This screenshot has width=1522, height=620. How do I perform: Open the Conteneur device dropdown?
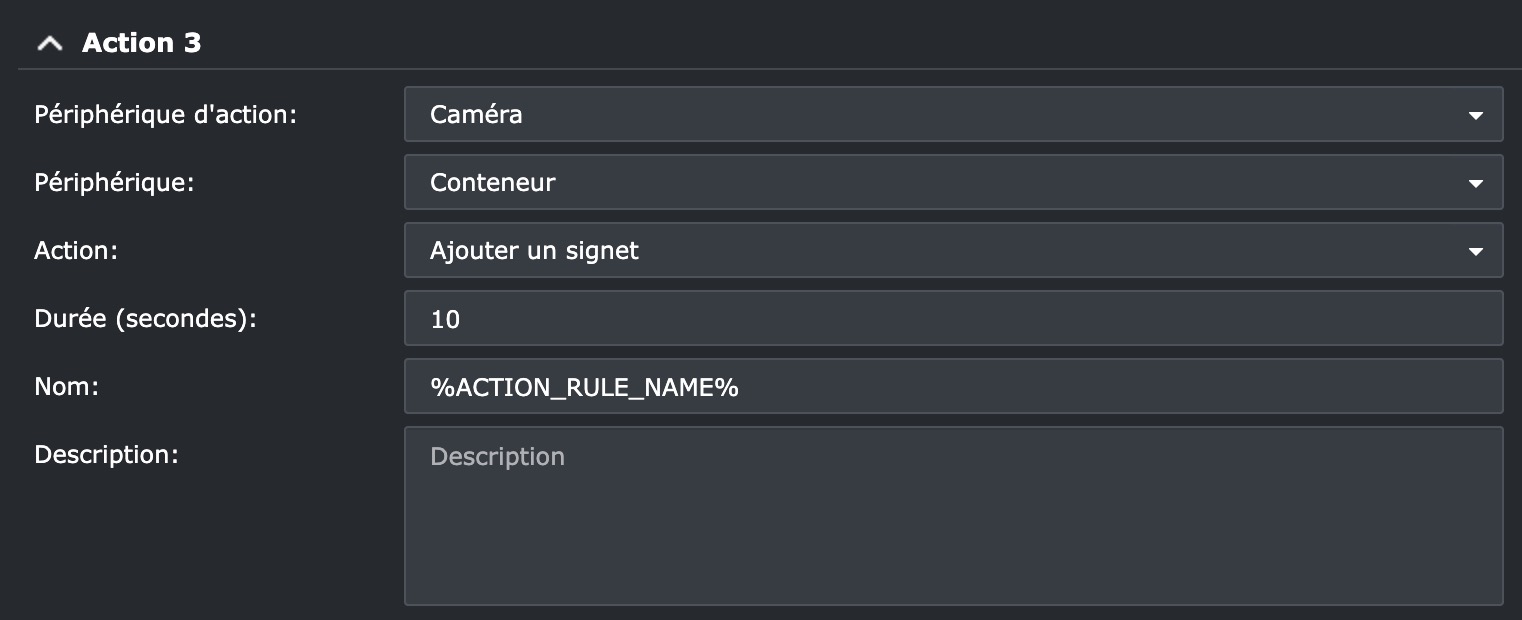(940, 182)
